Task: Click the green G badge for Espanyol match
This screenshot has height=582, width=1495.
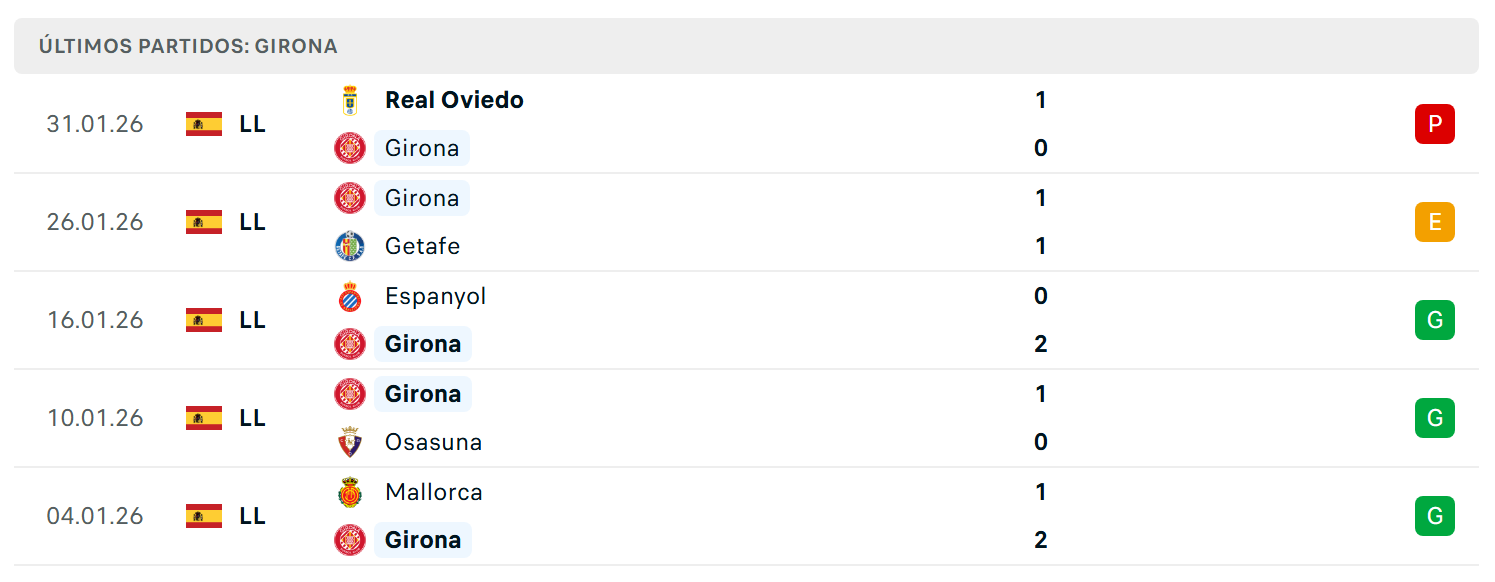Action: 1435,320
